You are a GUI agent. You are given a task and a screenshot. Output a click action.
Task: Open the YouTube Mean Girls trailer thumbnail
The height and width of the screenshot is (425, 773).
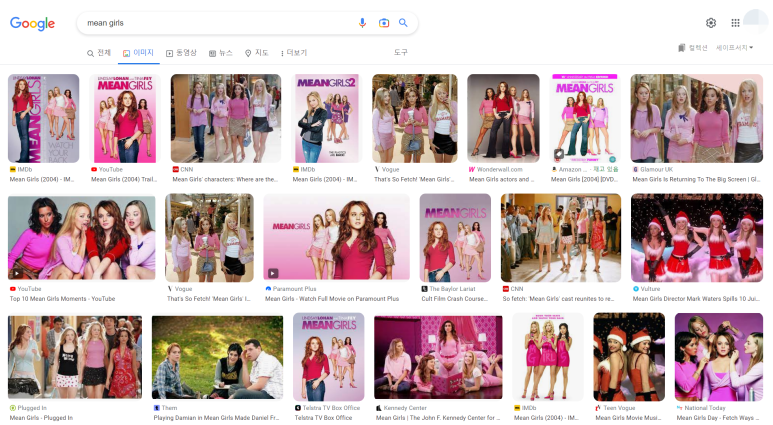point(124,118)
